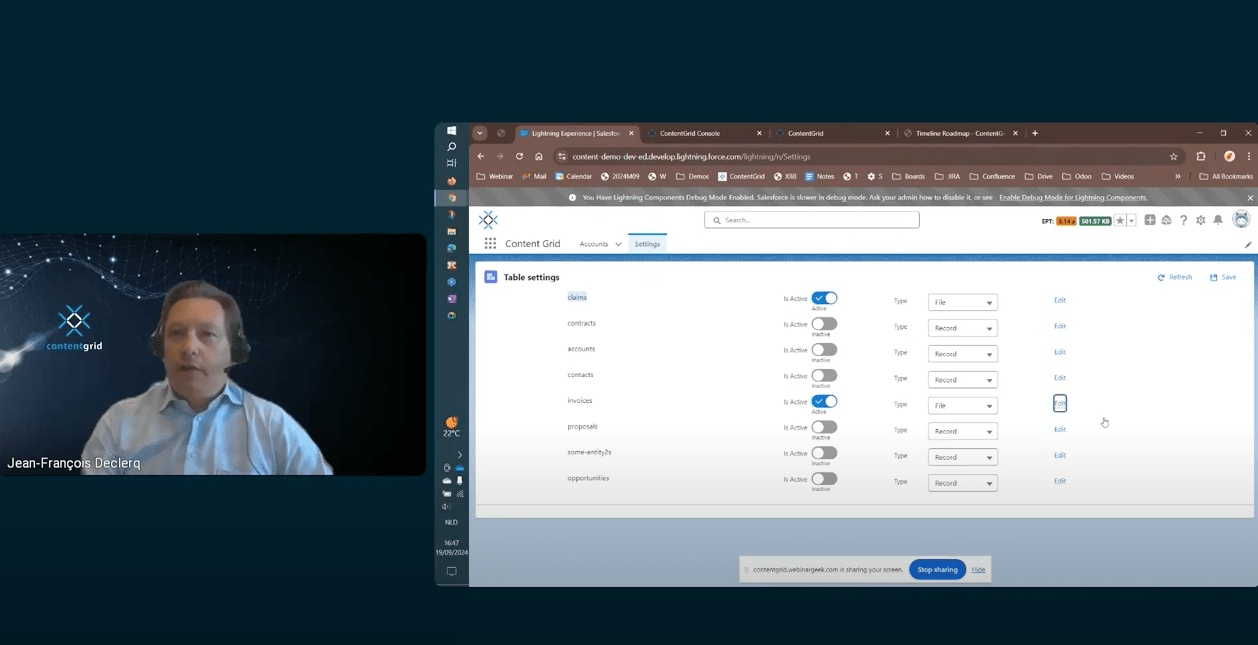Click the Save button in Table settings
The image size is (1258, 645).
1223,277
